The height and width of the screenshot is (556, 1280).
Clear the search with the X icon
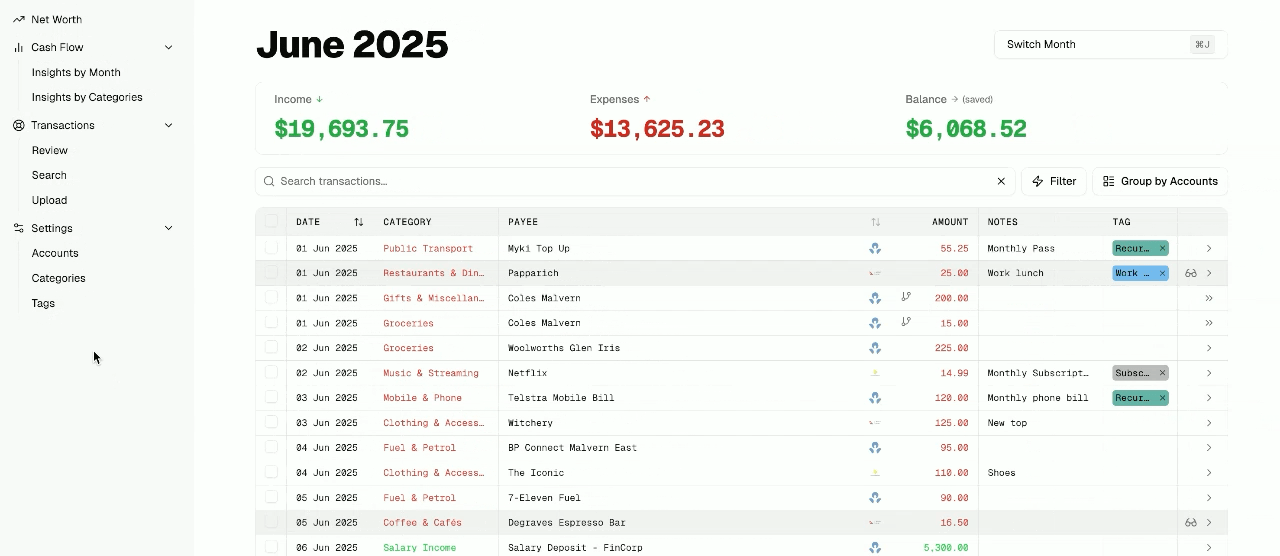click(x=1001, y=182)
